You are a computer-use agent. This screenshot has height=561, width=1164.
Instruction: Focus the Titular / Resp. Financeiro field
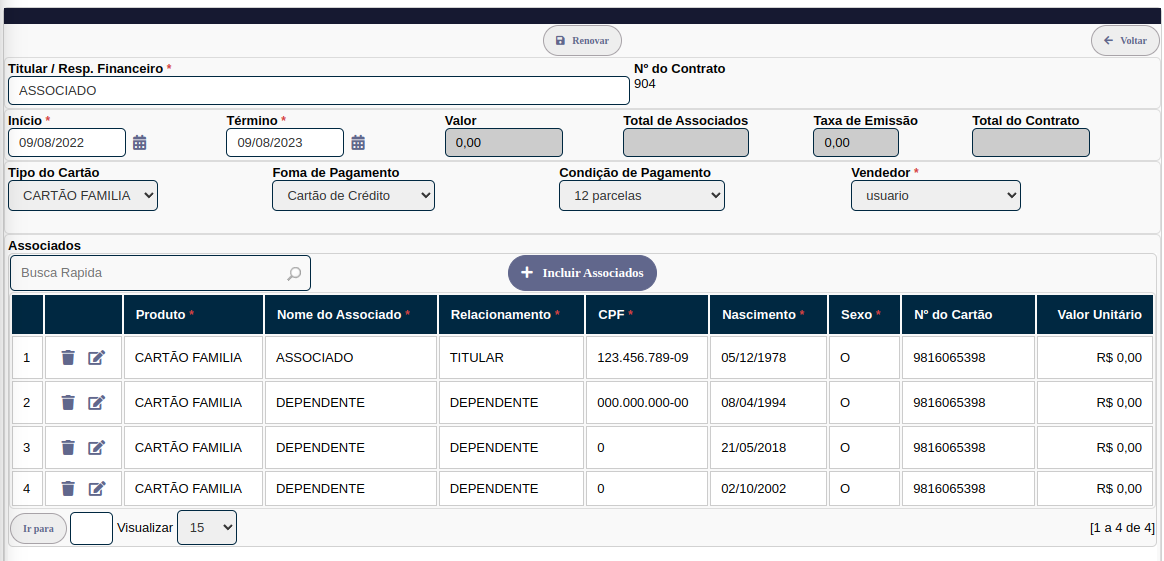point(319,91)
